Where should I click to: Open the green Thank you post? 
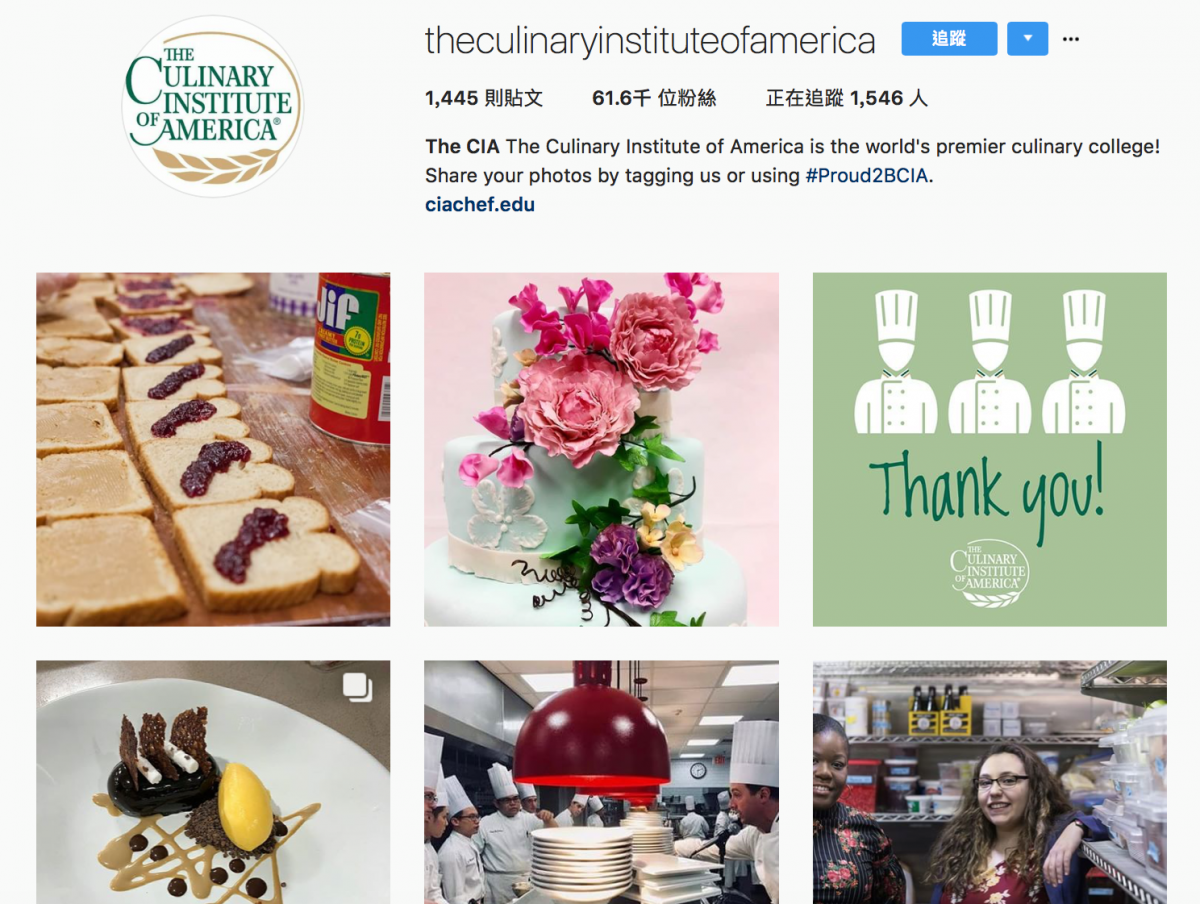(x=989, y=449)
